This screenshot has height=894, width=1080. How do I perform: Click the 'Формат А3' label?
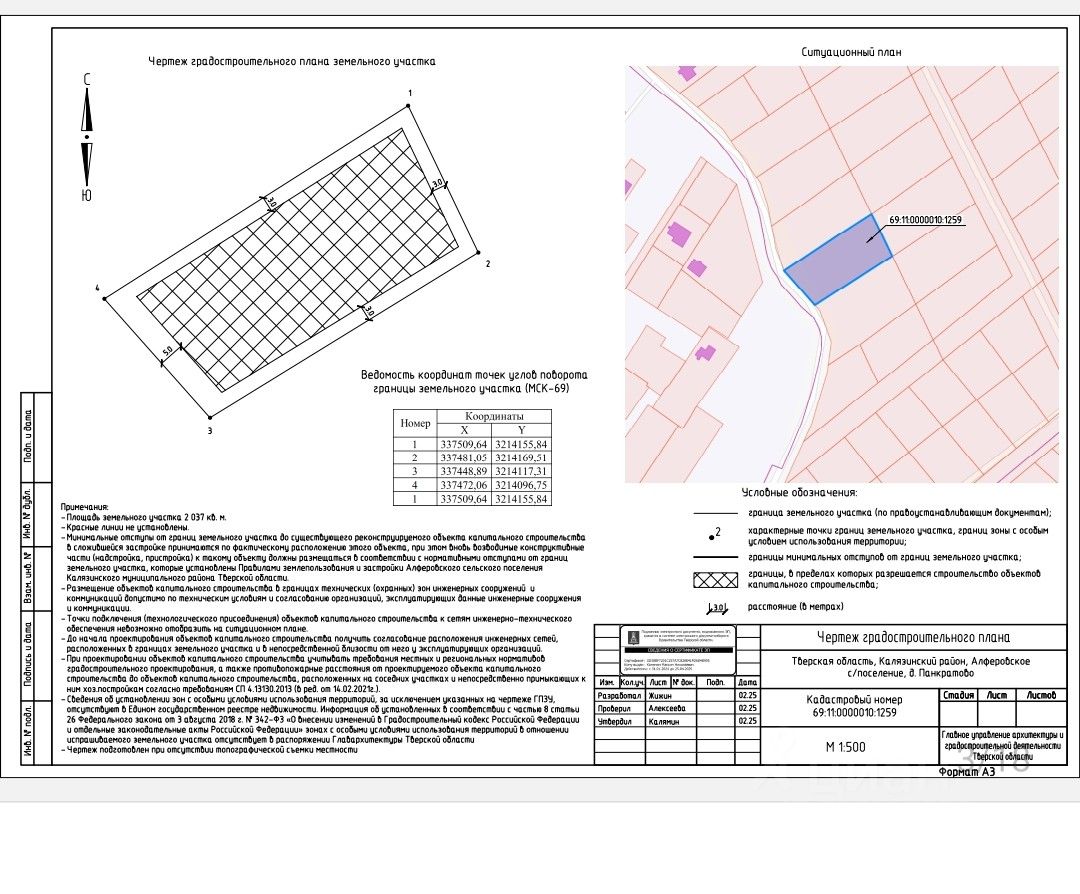pyautogui.click(x=966, y=772)
